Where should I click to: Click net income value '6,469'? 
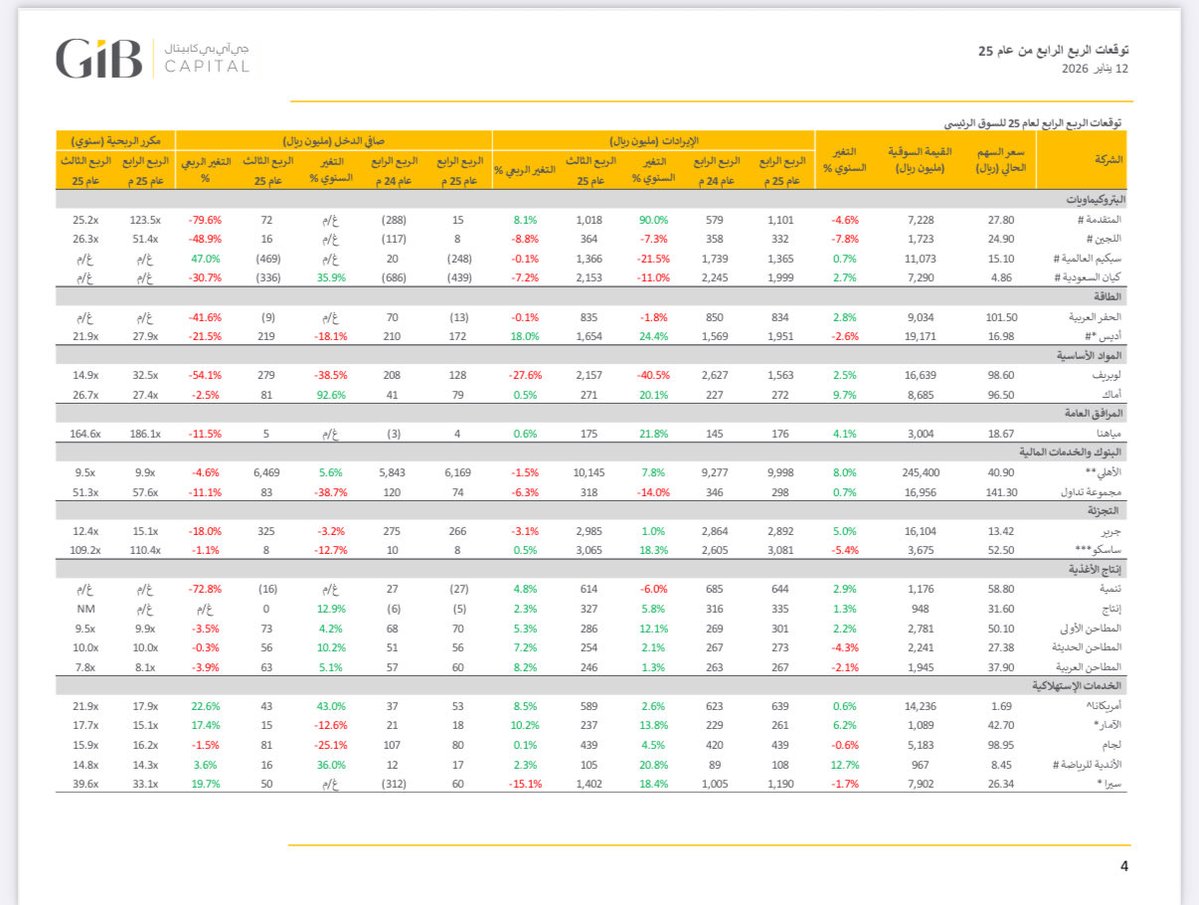(x=266, y=473)
